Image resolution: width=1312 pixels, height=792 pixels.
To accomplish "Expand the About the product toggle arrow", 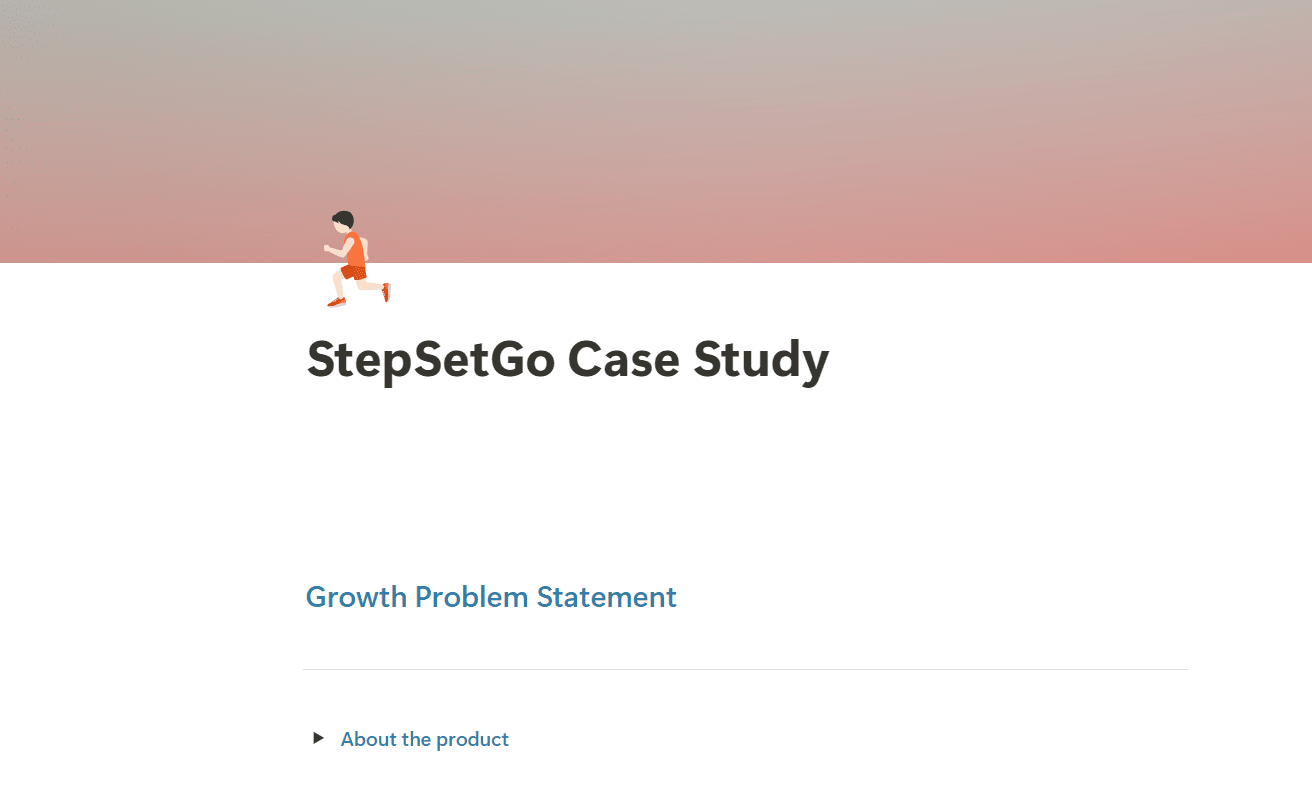I will click(319, 738).
